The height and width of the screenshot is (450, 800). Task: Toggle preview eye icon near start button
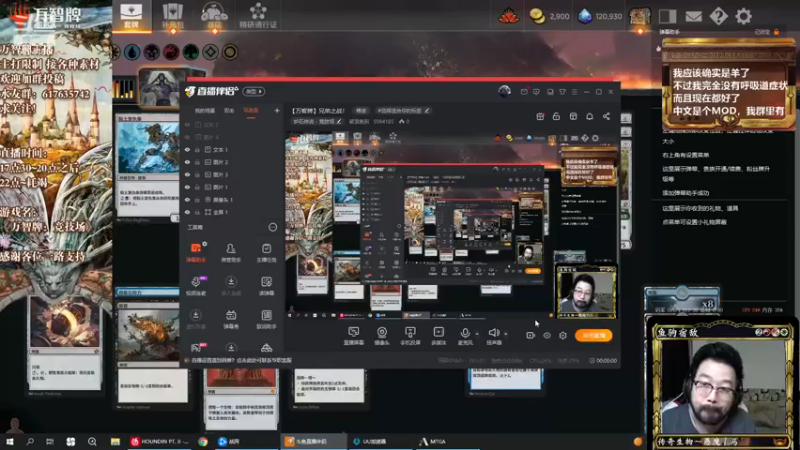547,335
